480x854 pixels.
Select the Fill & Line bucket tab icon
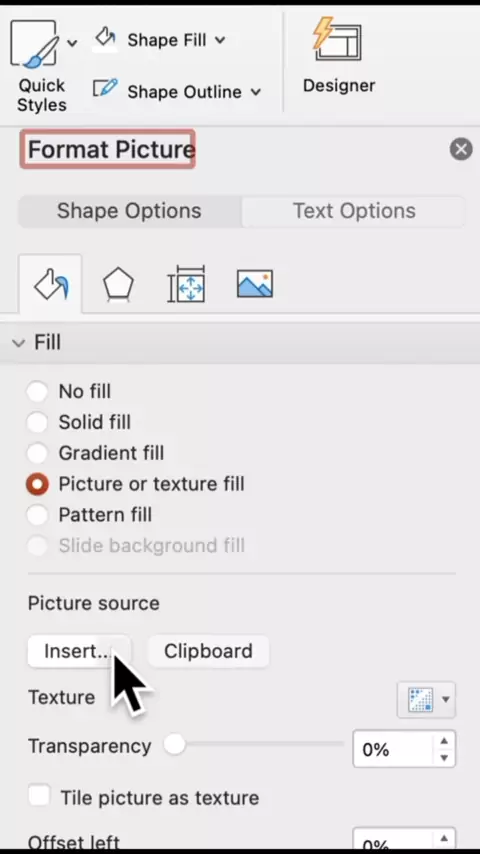(51, 284)
